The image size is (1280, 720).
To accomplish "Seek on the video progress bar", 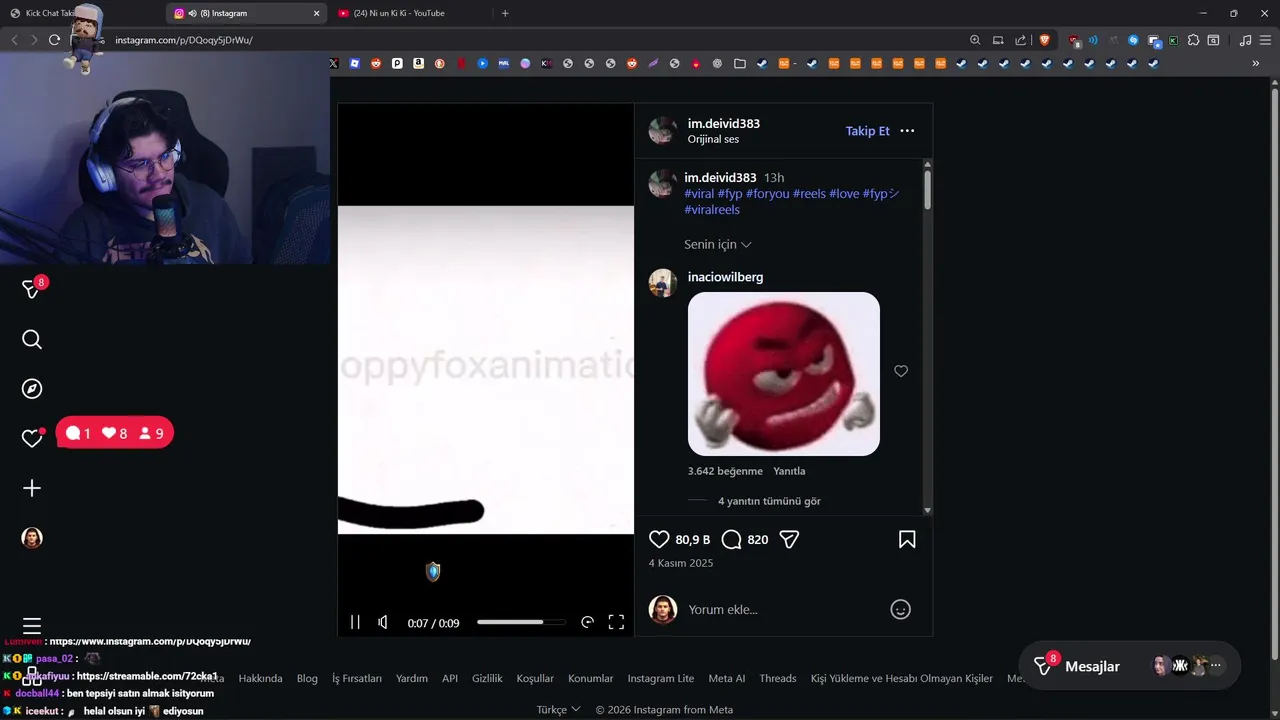I will [x=521, y=622].
